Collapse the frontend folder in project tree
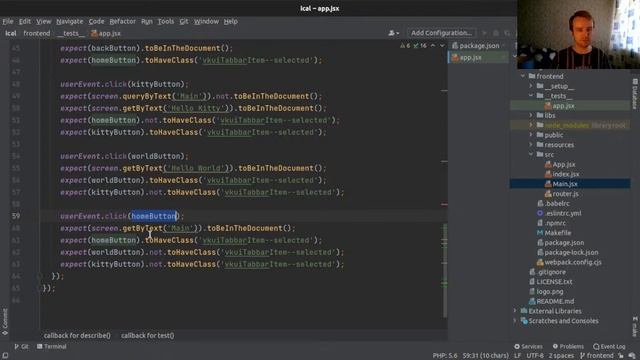 [522, 76]
